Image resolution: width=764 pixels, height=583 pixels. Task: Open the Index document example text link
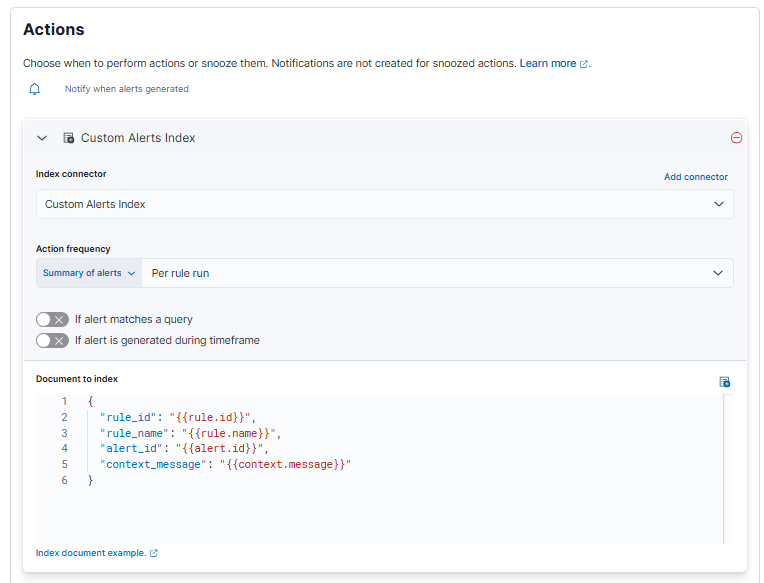tap(91, 553)
